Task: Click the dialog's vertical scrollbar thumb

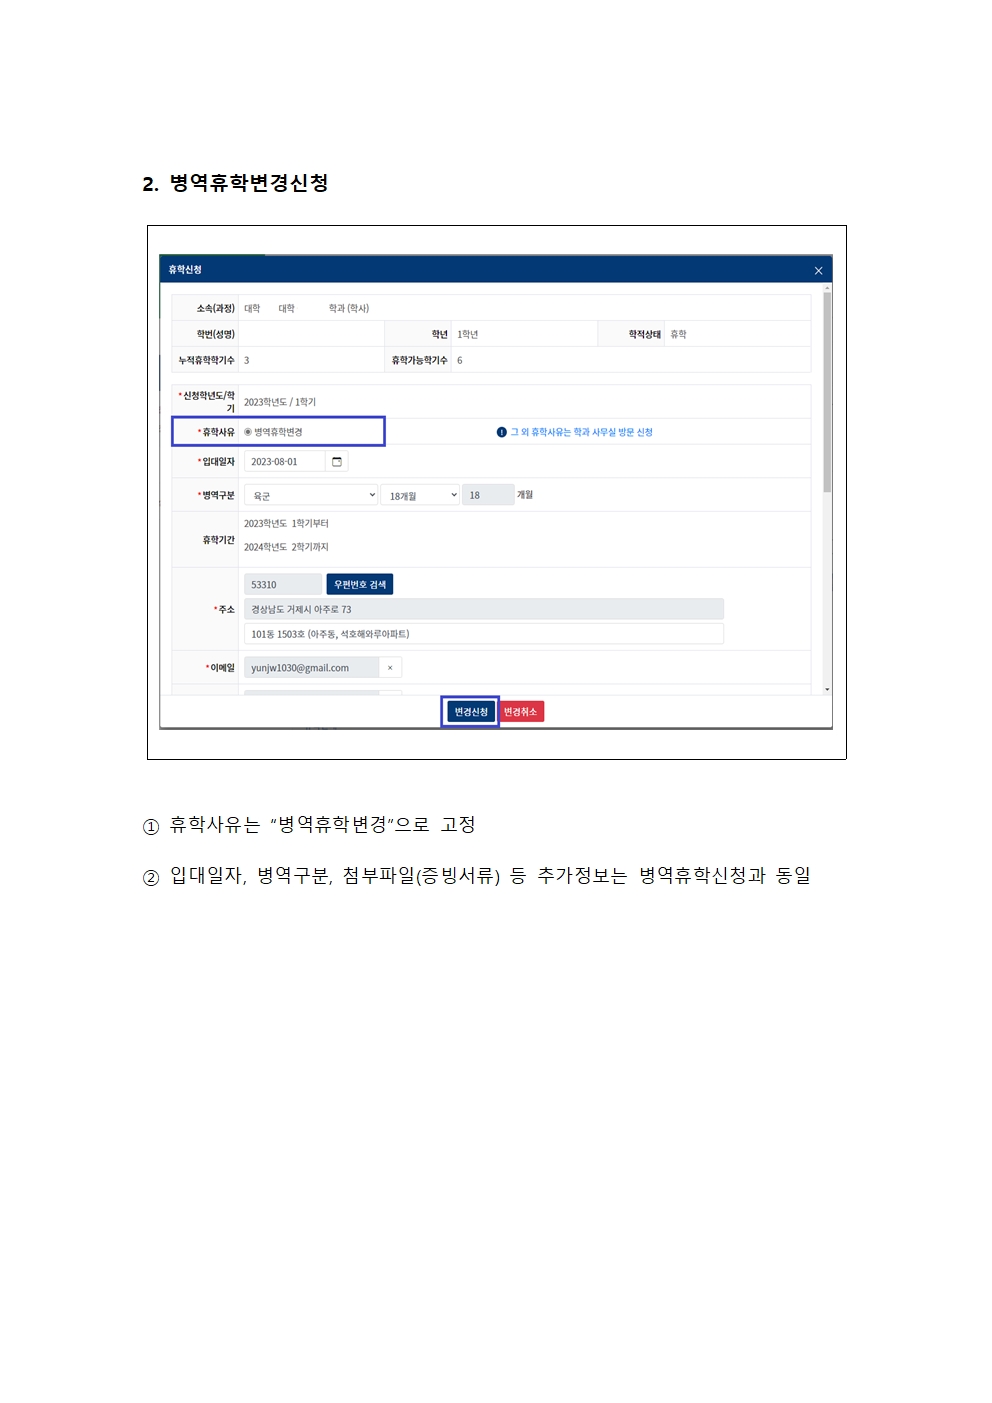Action: tap(827, 392)
